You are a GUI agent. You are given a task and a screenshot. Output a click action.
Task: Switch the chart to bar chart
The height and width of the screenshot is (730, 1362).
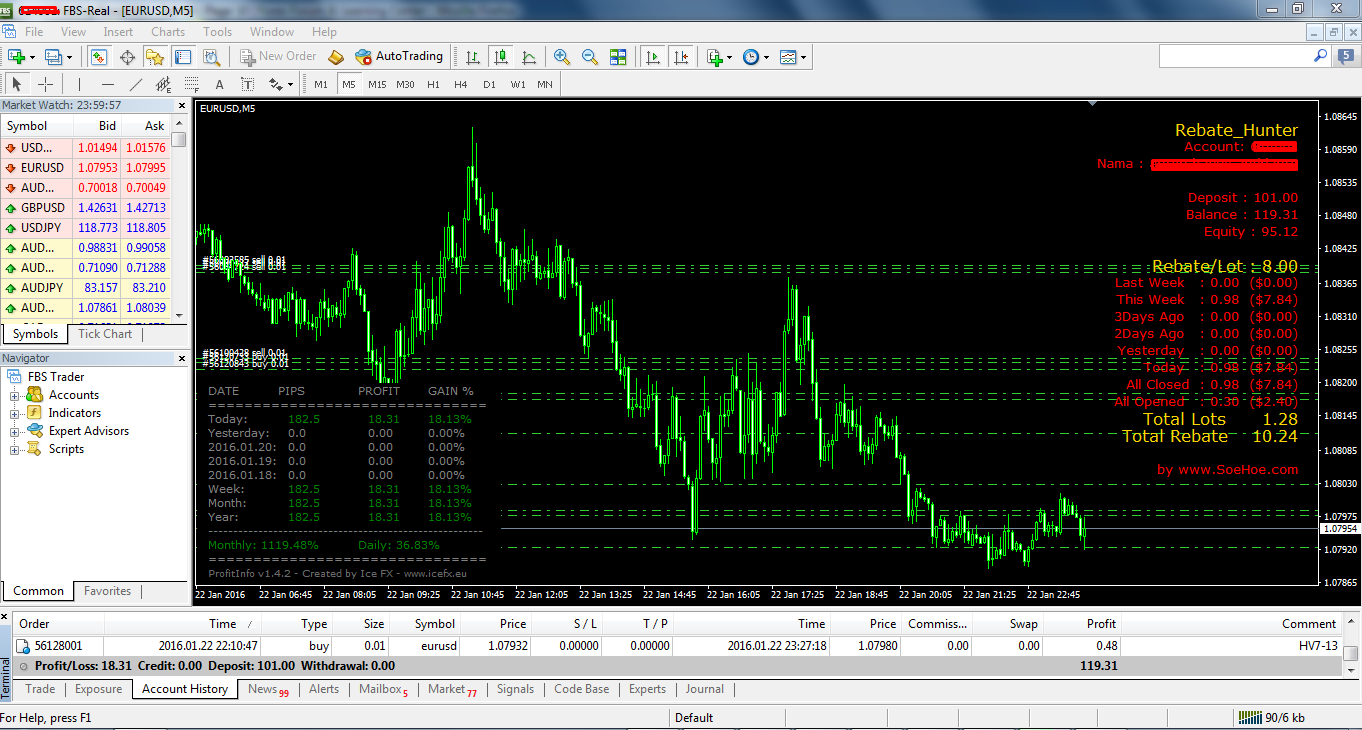473,57
